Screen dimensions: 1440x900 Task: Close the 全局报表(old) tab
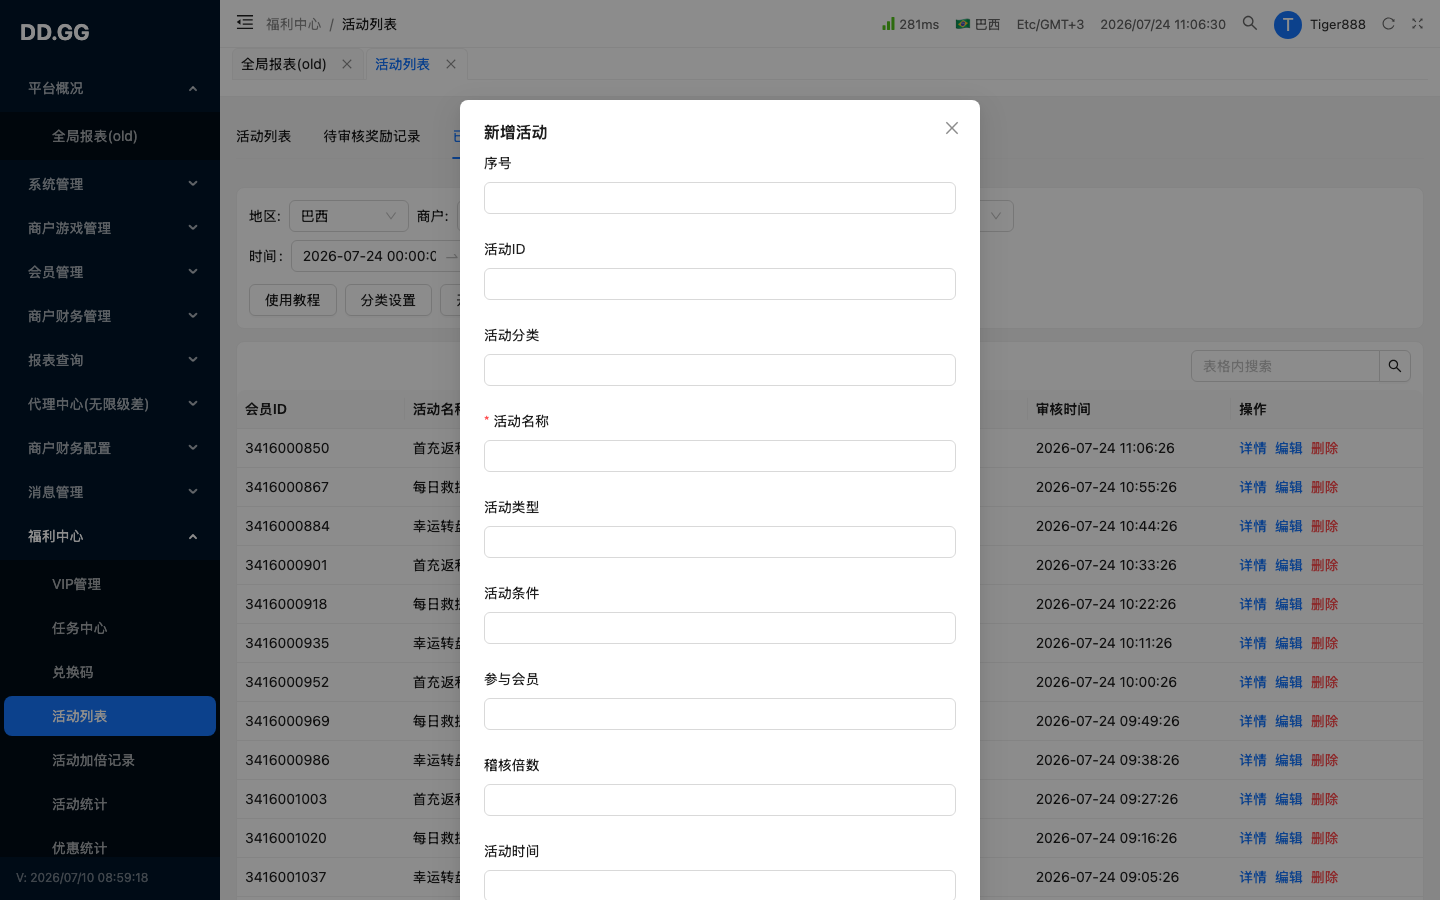[347, 64]
